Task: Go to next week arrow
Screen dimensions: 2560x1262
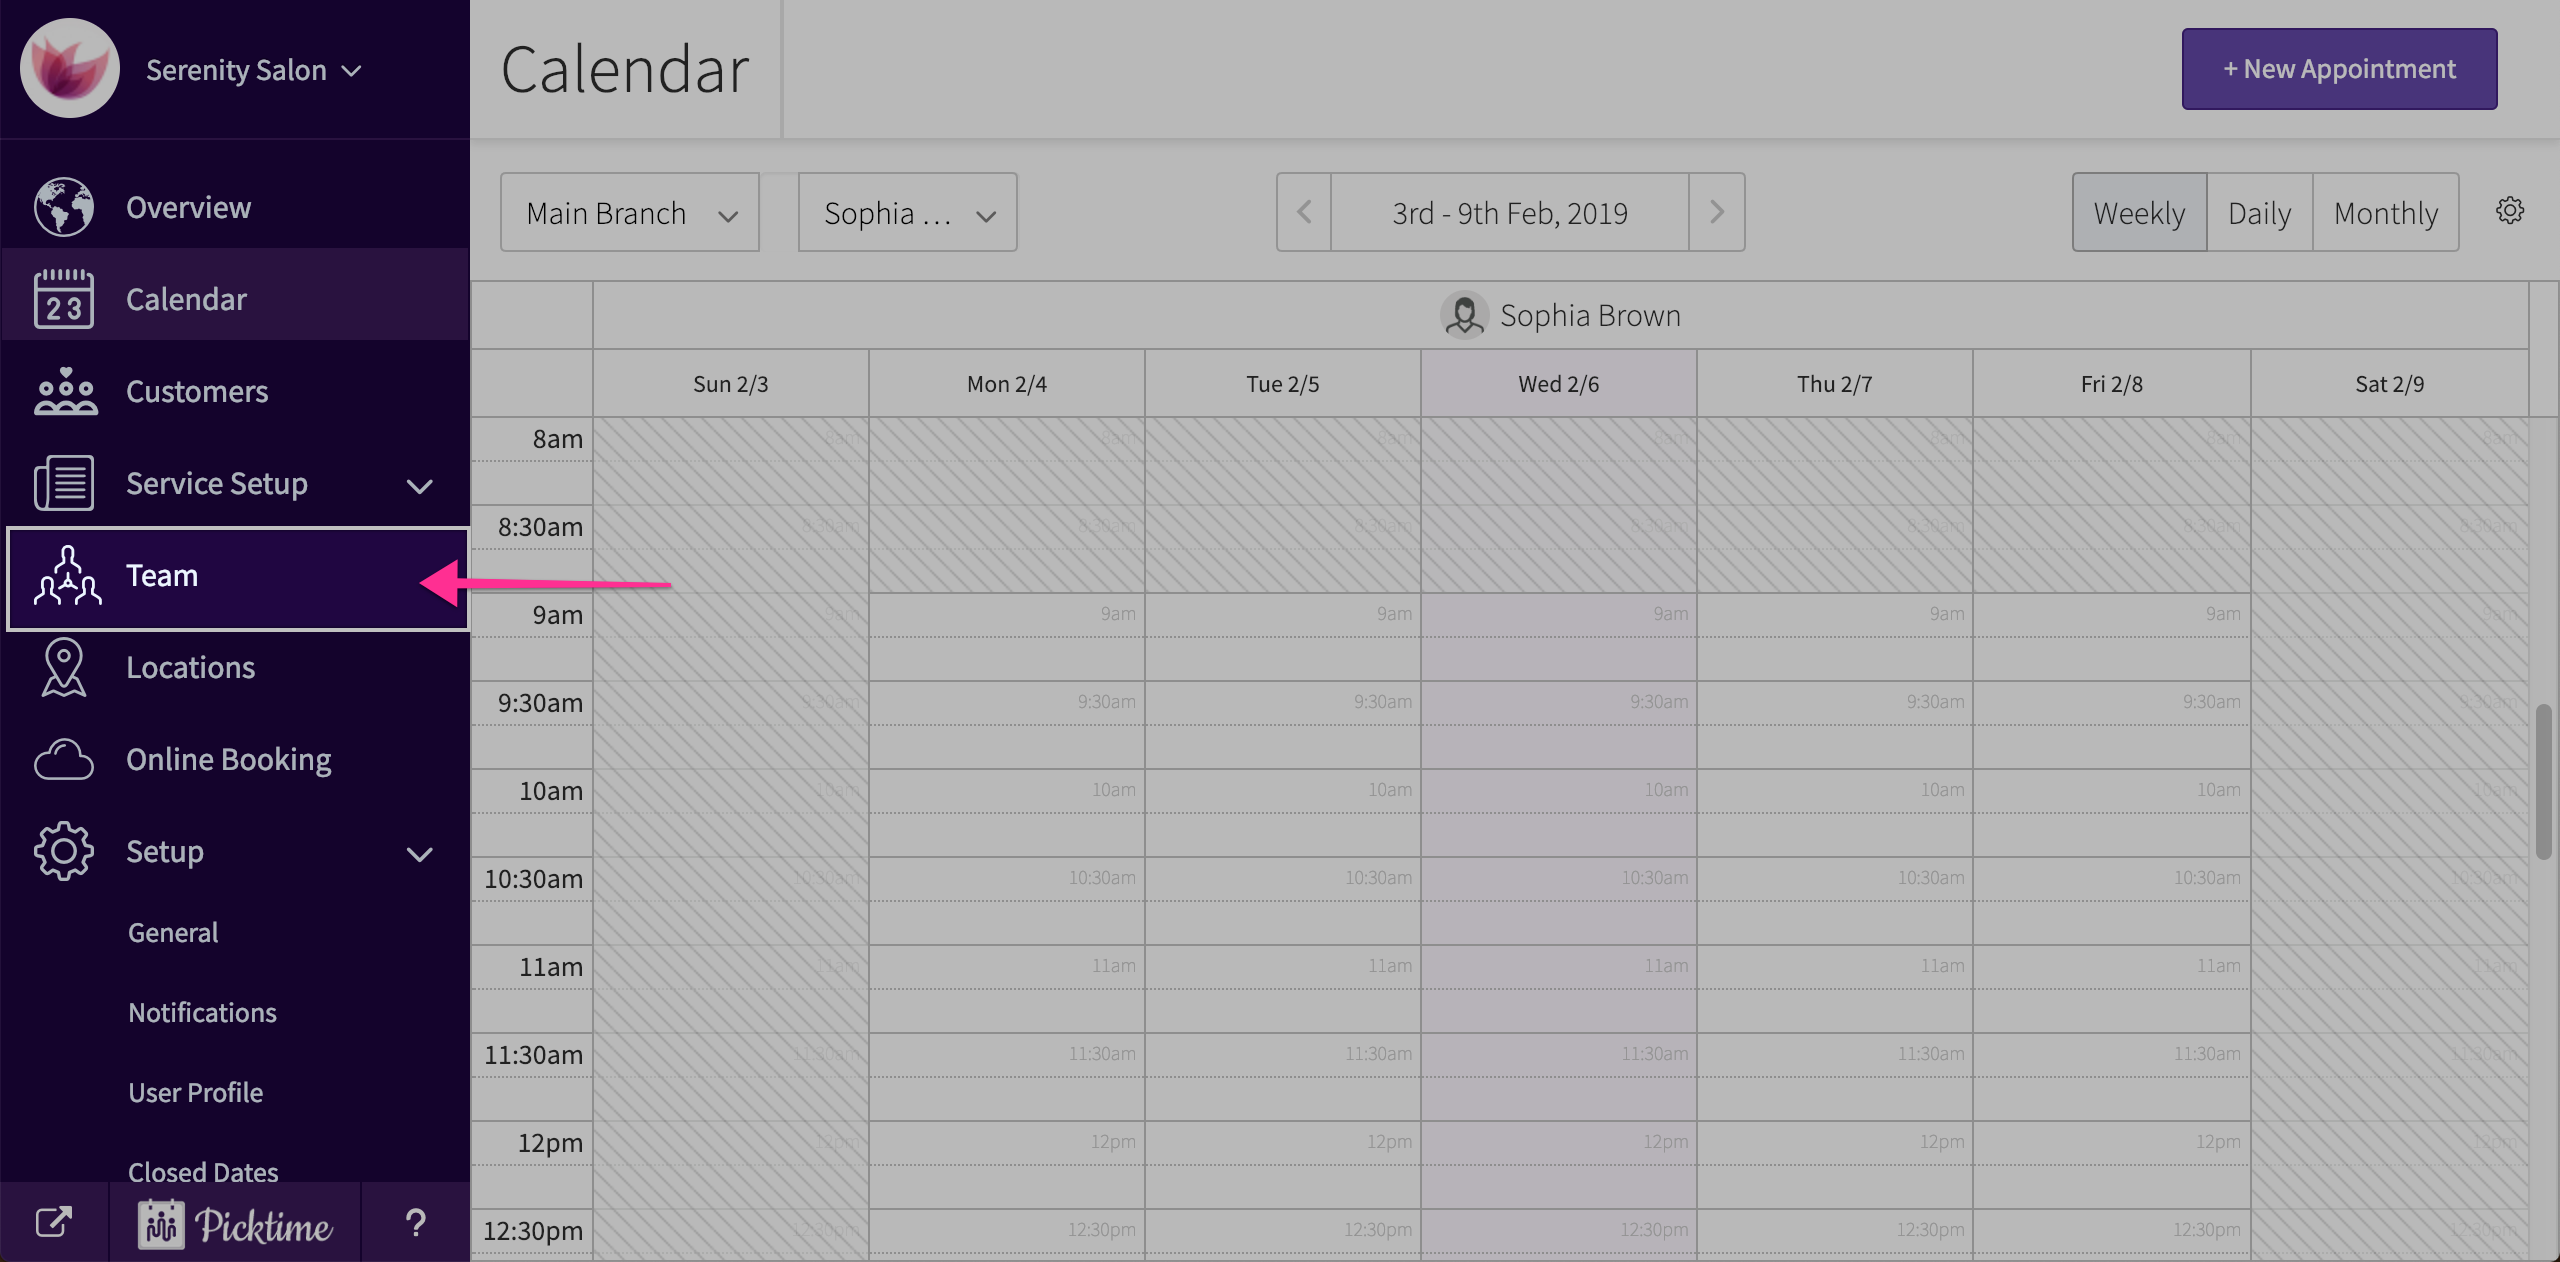Action: coord(1716,212)
